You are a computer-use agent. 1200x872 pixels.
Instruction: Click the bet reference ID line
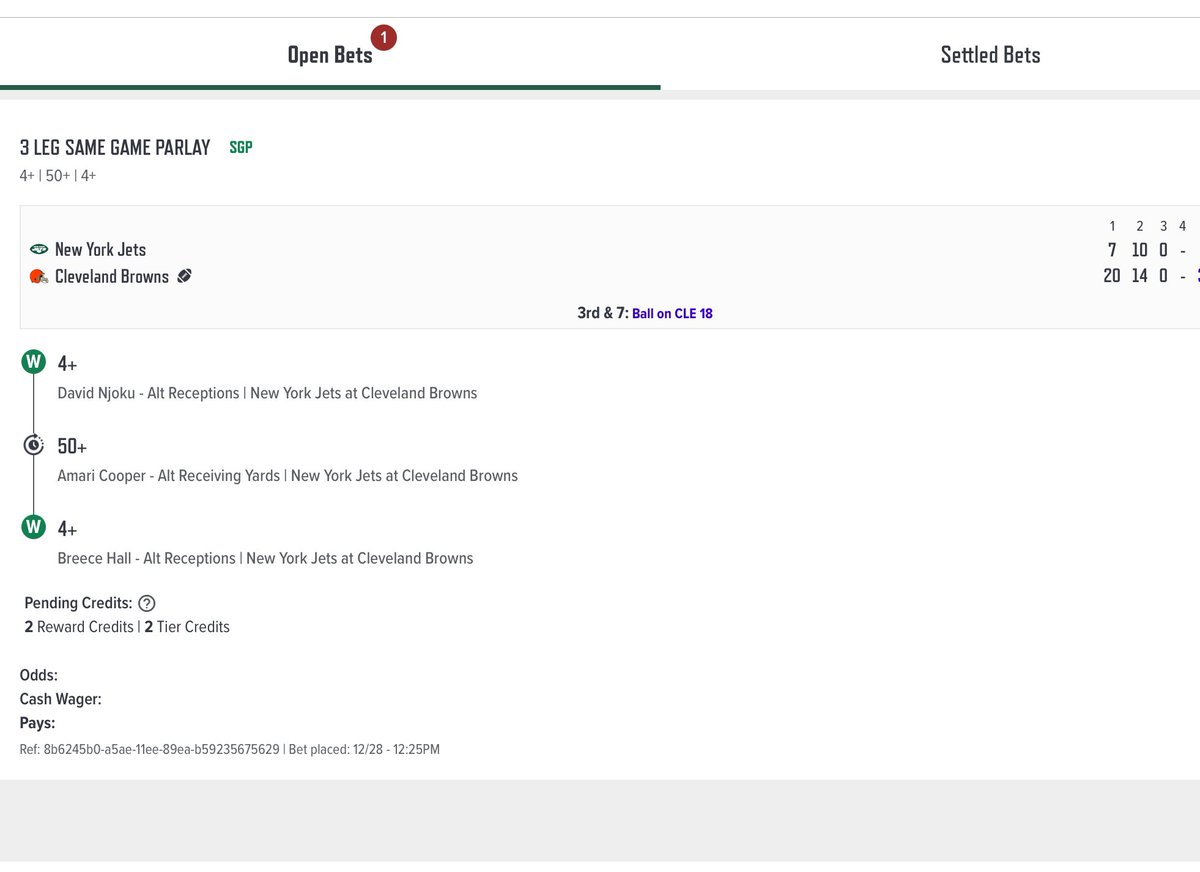tap(230, 749)
